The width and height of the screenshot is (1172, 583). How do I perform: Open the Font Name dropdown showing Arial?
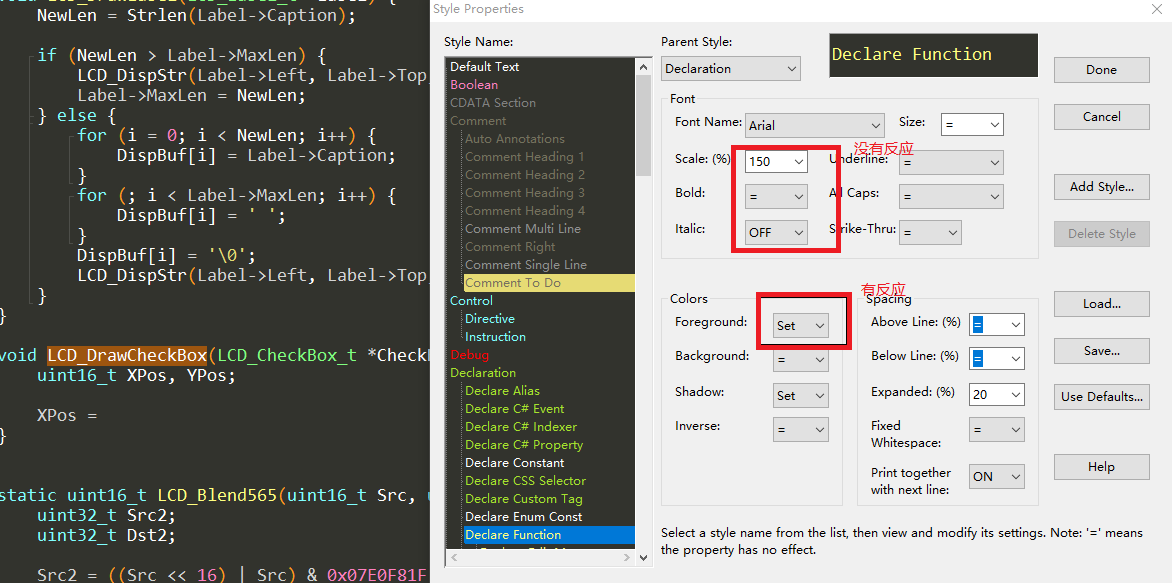[815, 126]
